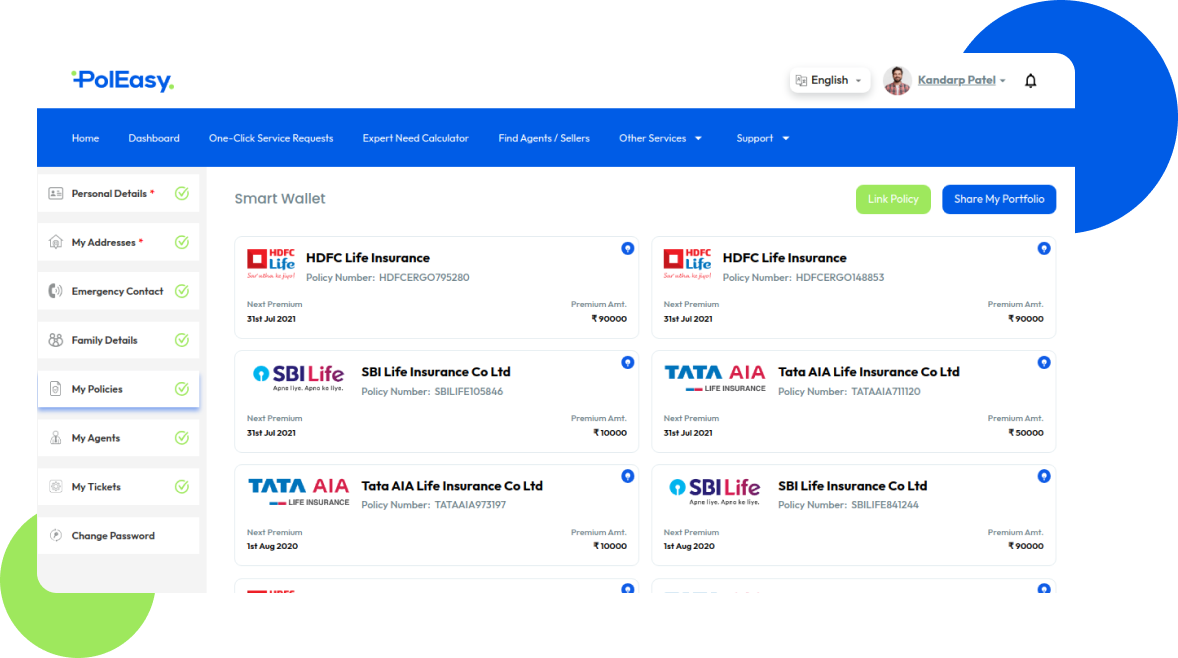Open the Dashboard menu item
1178x658 pixels.
pos(154,138)
